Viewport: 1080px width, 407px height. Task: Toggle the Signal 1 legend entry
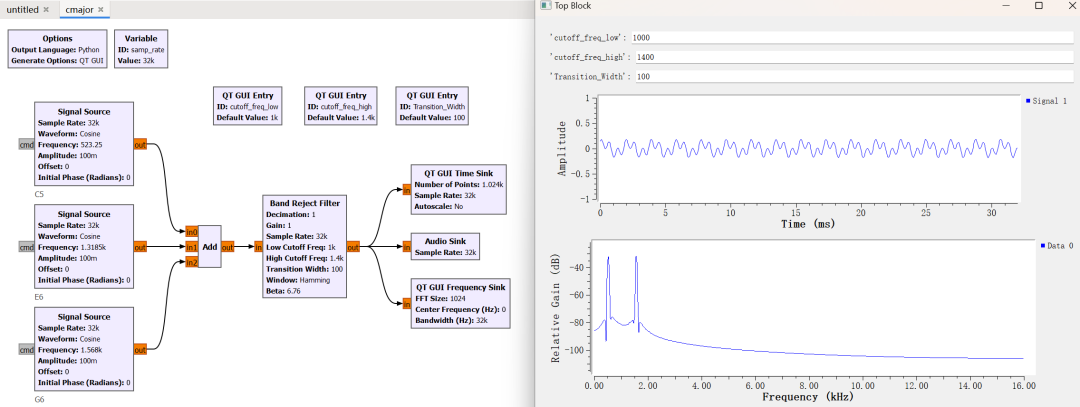pos(1046,101)
